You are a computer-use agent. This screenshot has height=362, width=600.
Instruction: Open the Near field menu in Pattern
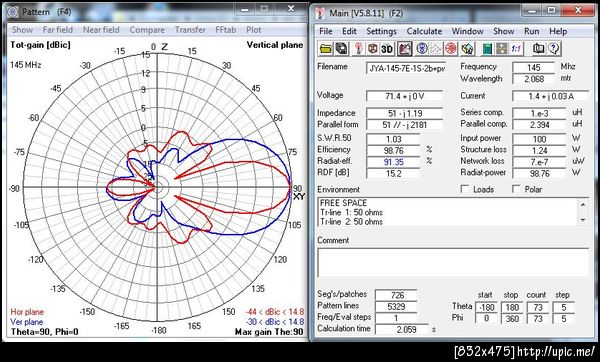101,30
